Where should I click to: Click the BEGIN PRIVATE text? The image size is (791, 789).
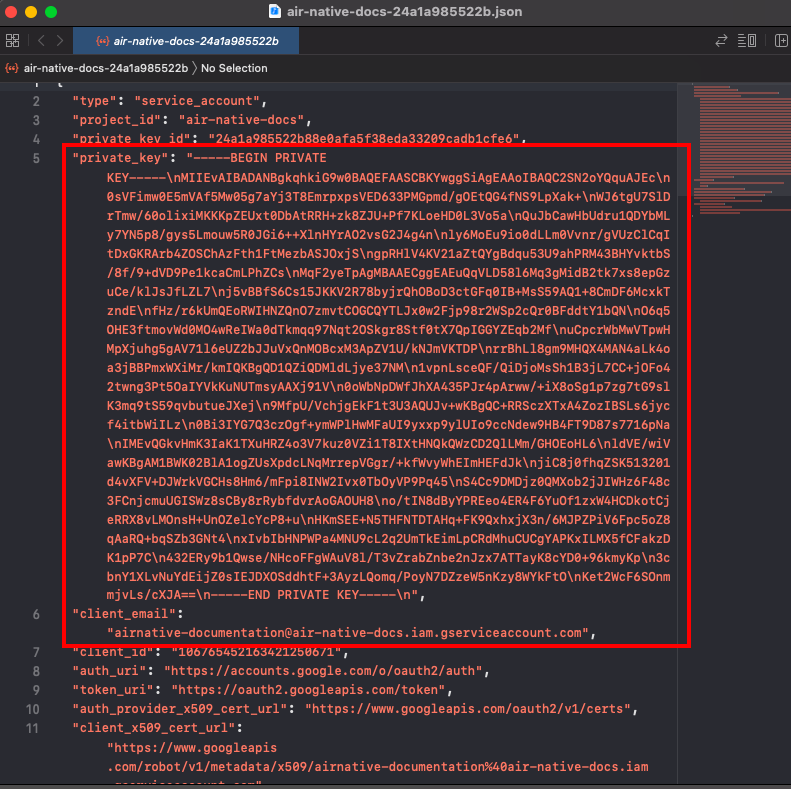[278, 158]
